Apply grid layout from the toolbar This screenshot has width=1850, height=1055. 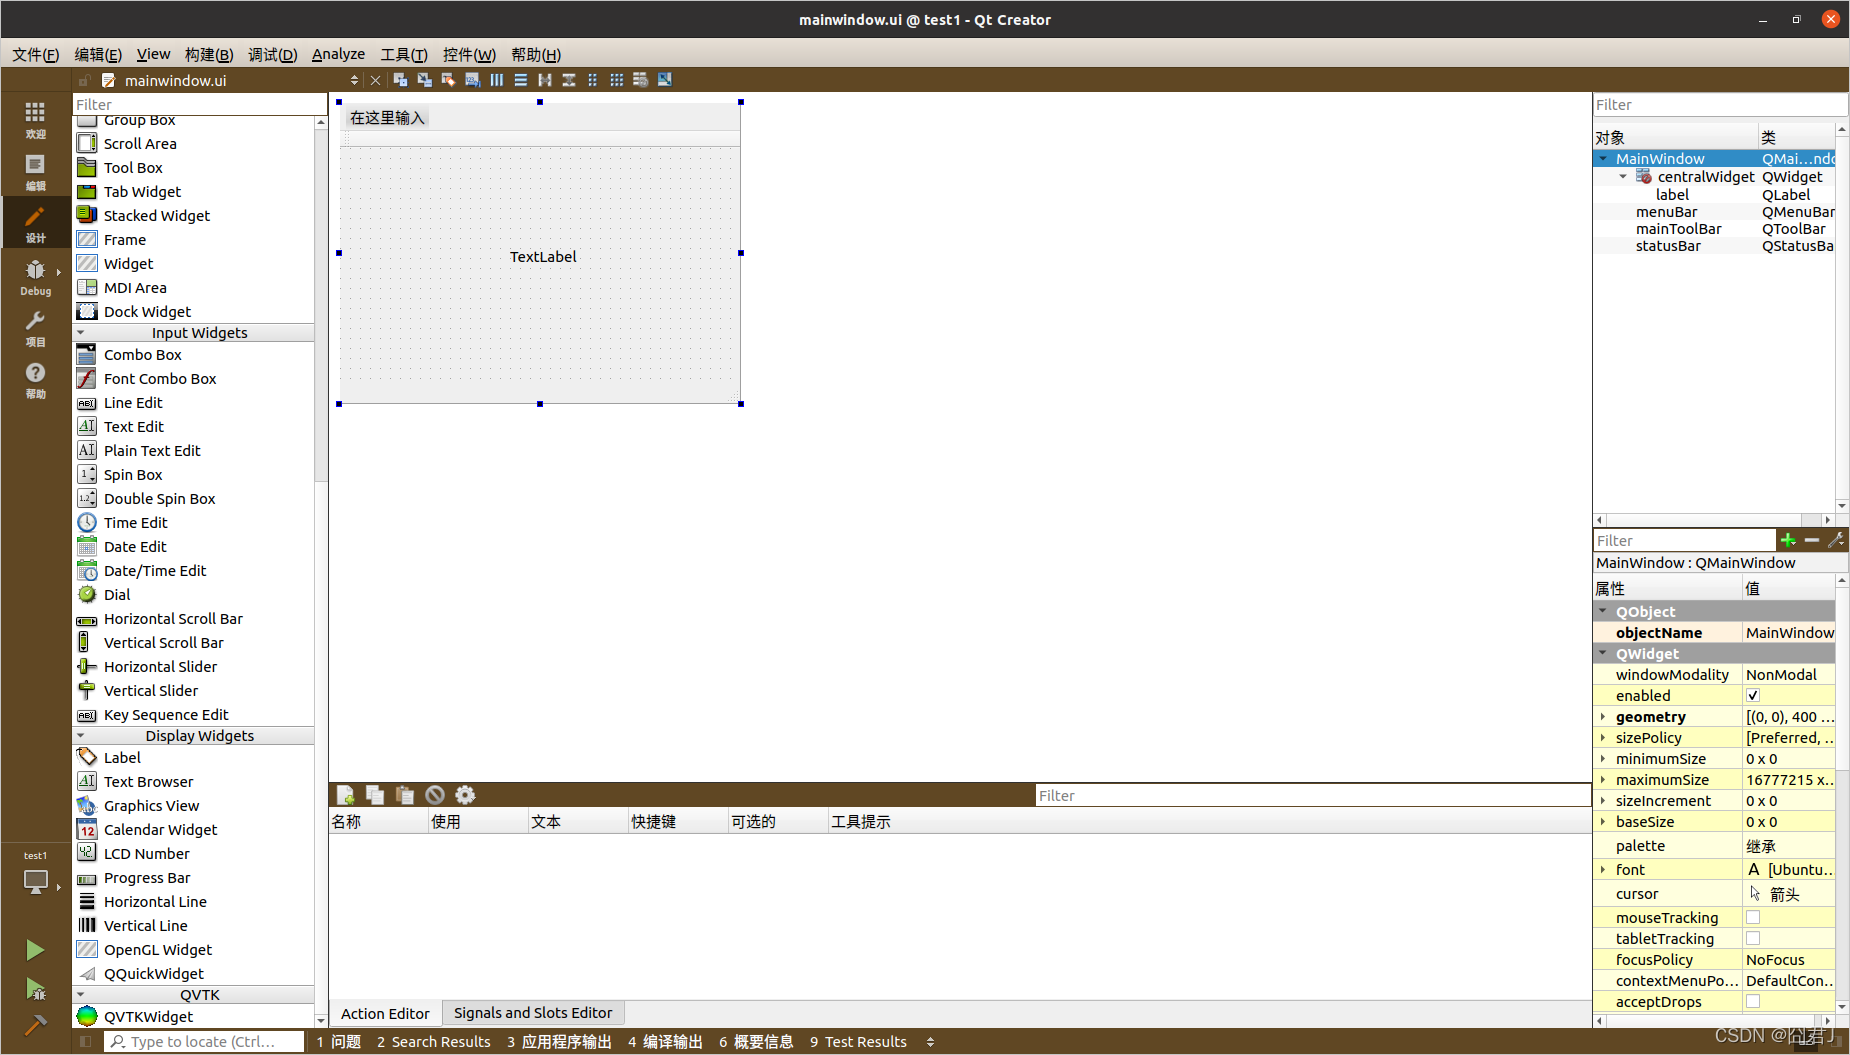pyautogui.click(x=616, y=80)
